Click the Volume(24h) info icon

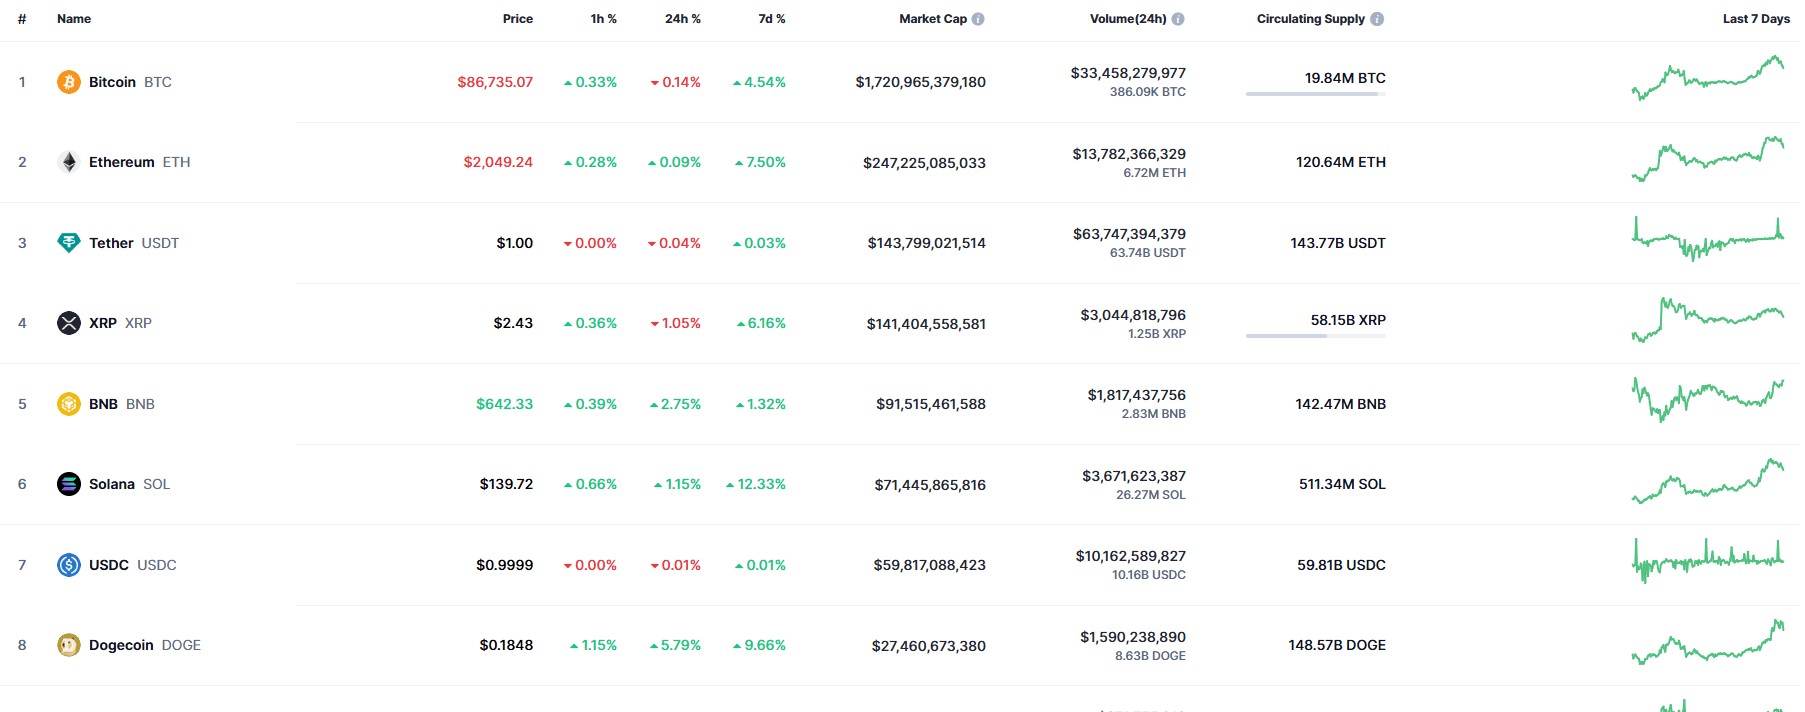click(x=1178, y=19)
